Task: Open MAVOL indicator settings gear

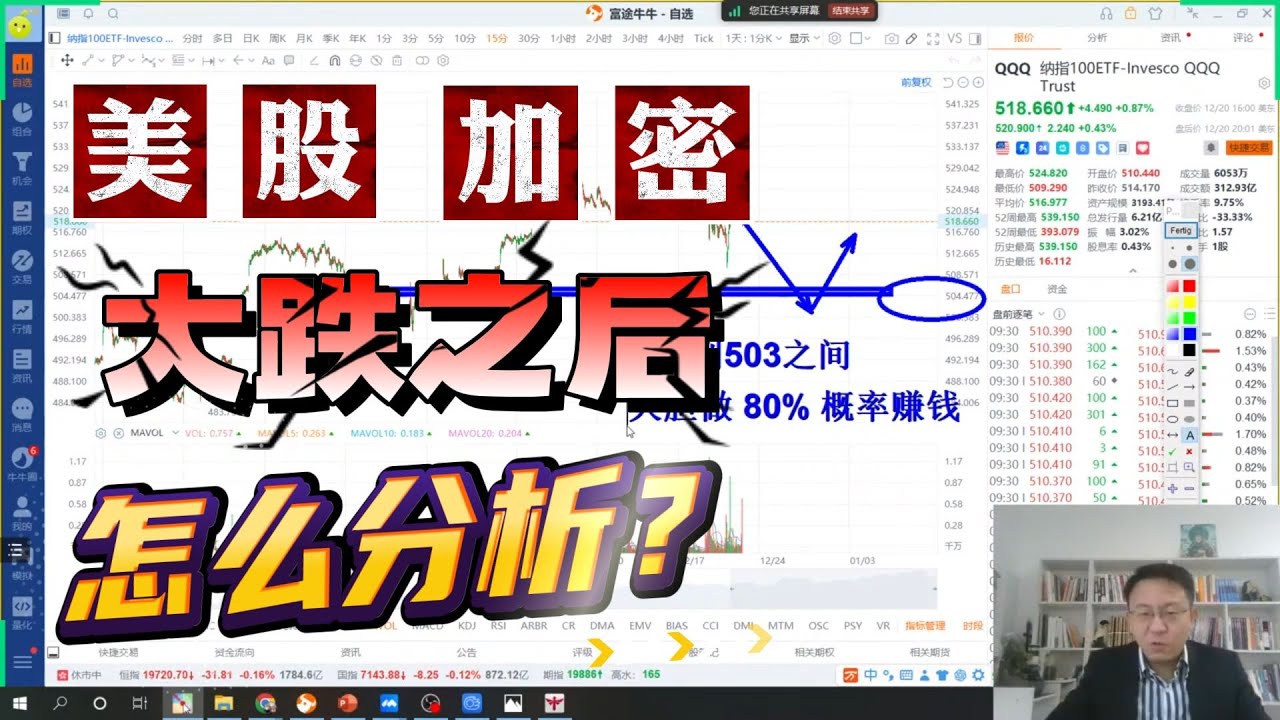Action: coord(100,433)
